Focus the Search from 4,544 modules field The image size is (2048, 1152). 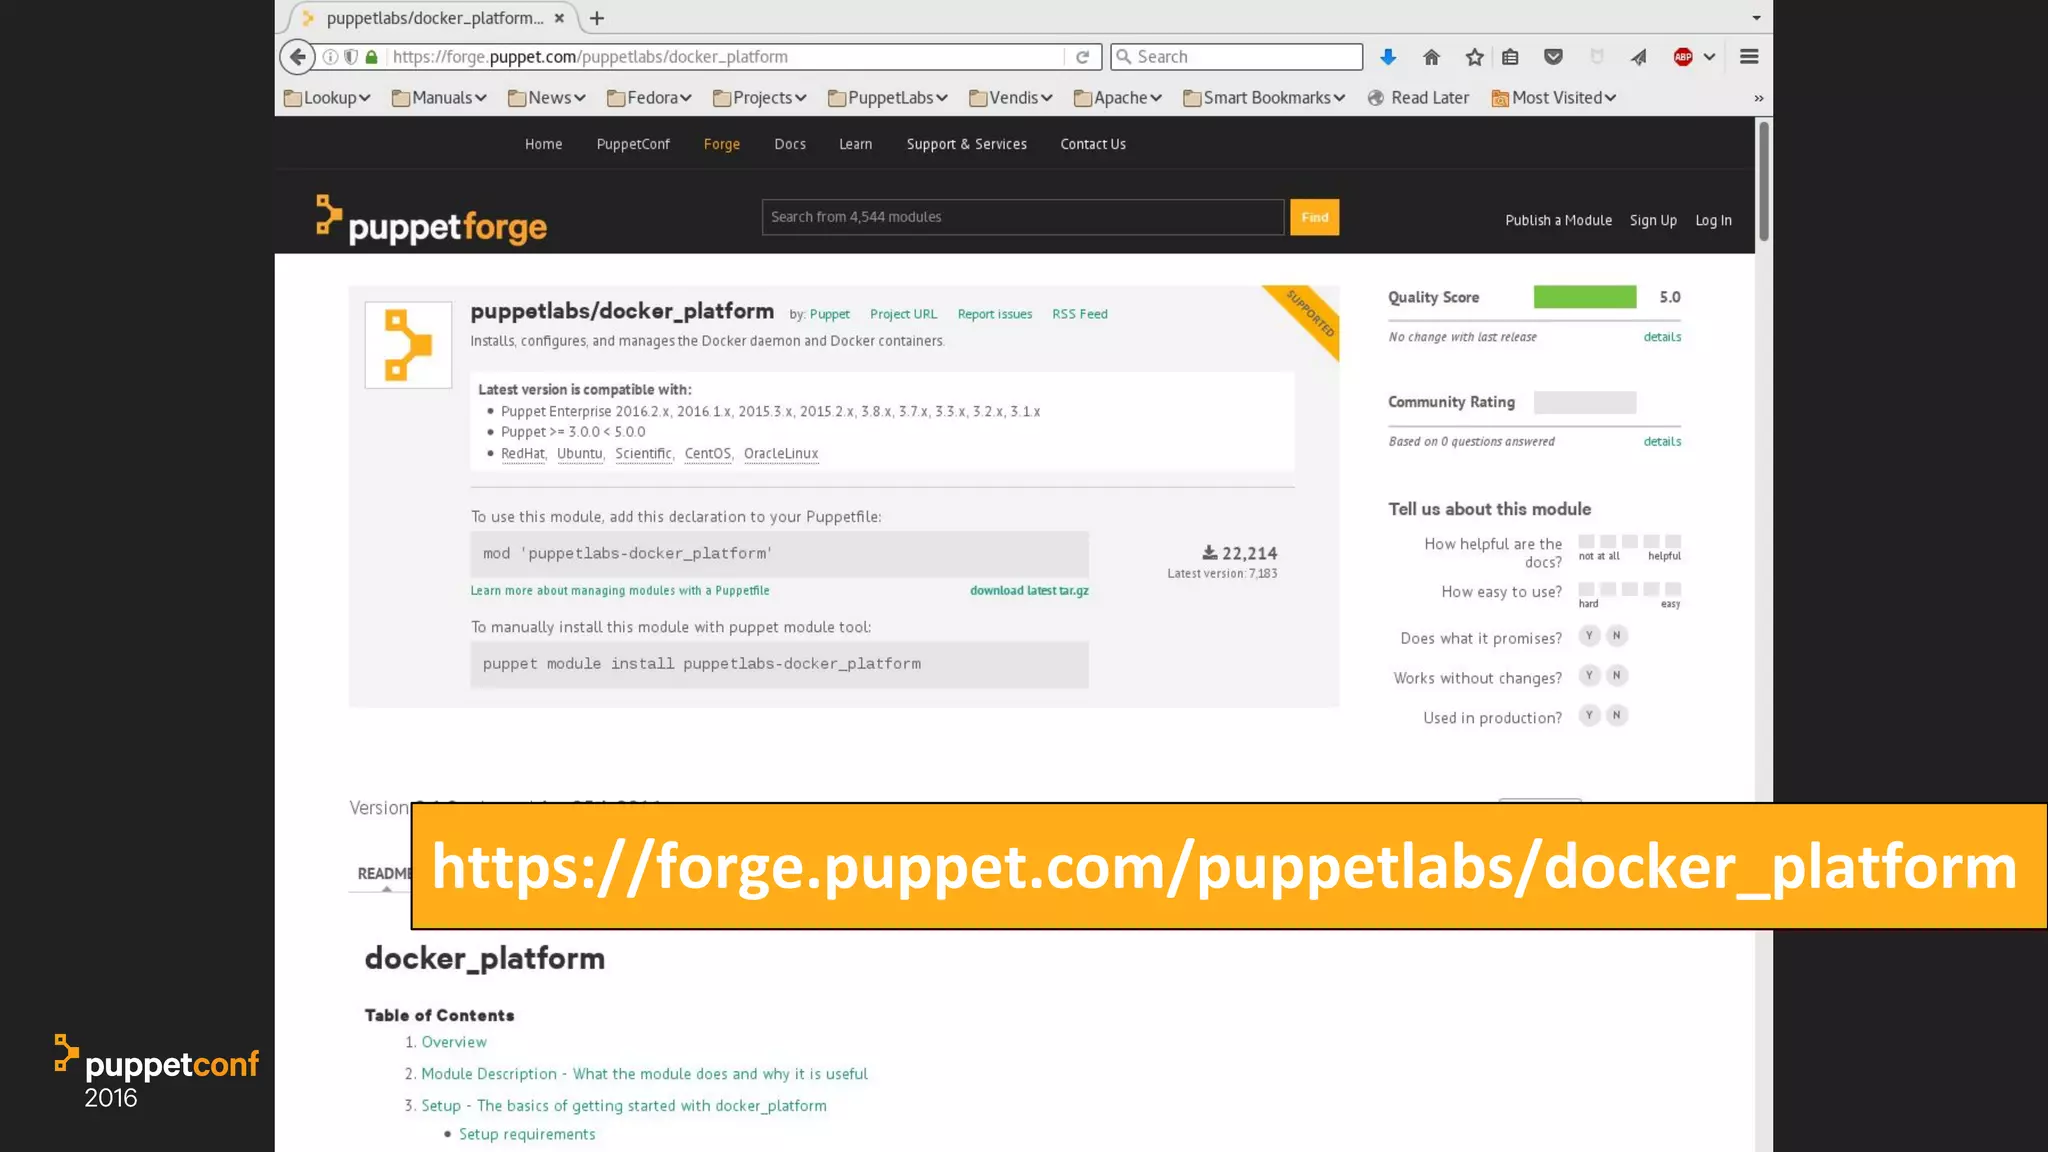point(1022,217)
